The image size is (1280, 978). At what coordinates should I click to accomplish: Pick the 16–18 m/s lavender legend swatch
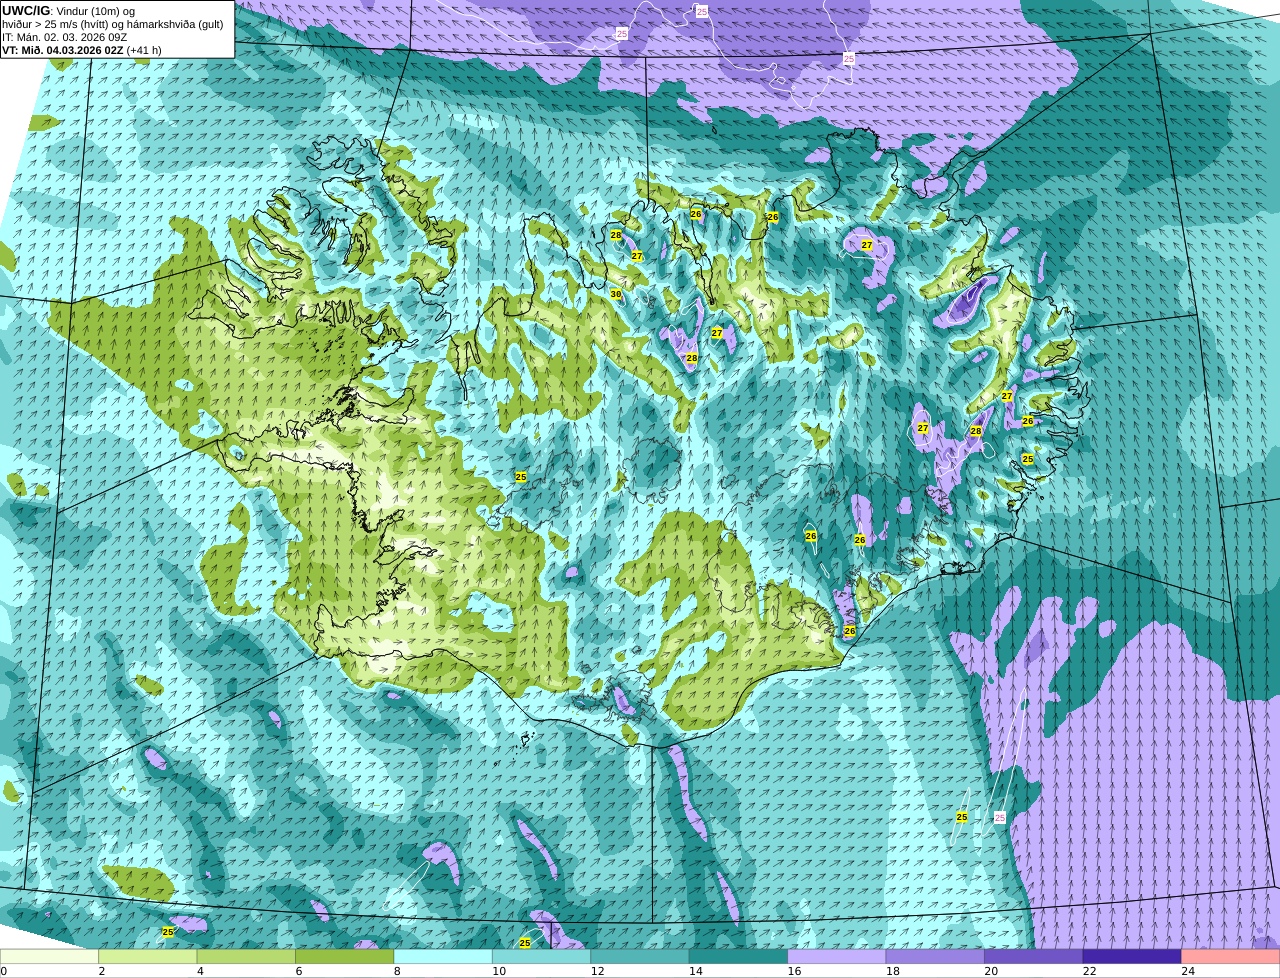pos(837,956)
